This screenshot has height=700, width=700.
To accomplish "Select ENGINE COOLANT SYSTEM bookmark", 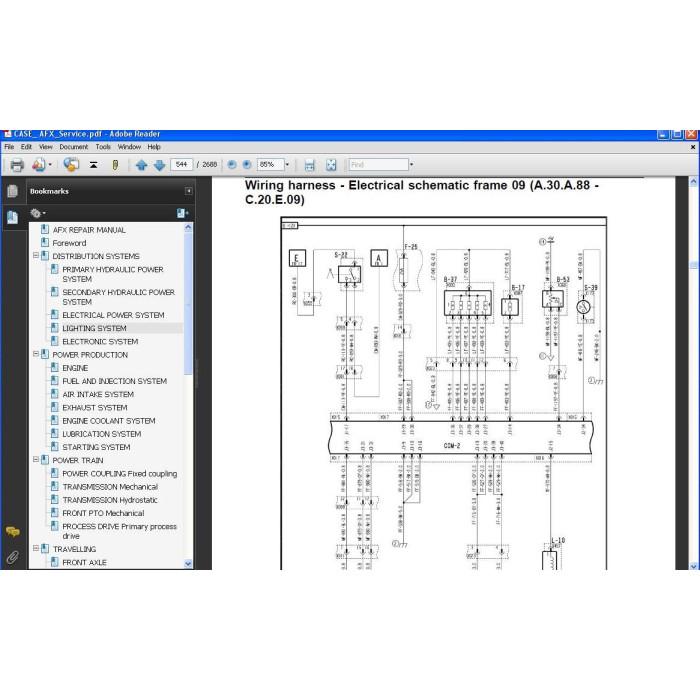I will pyautogui.click(x=108, y=421).
